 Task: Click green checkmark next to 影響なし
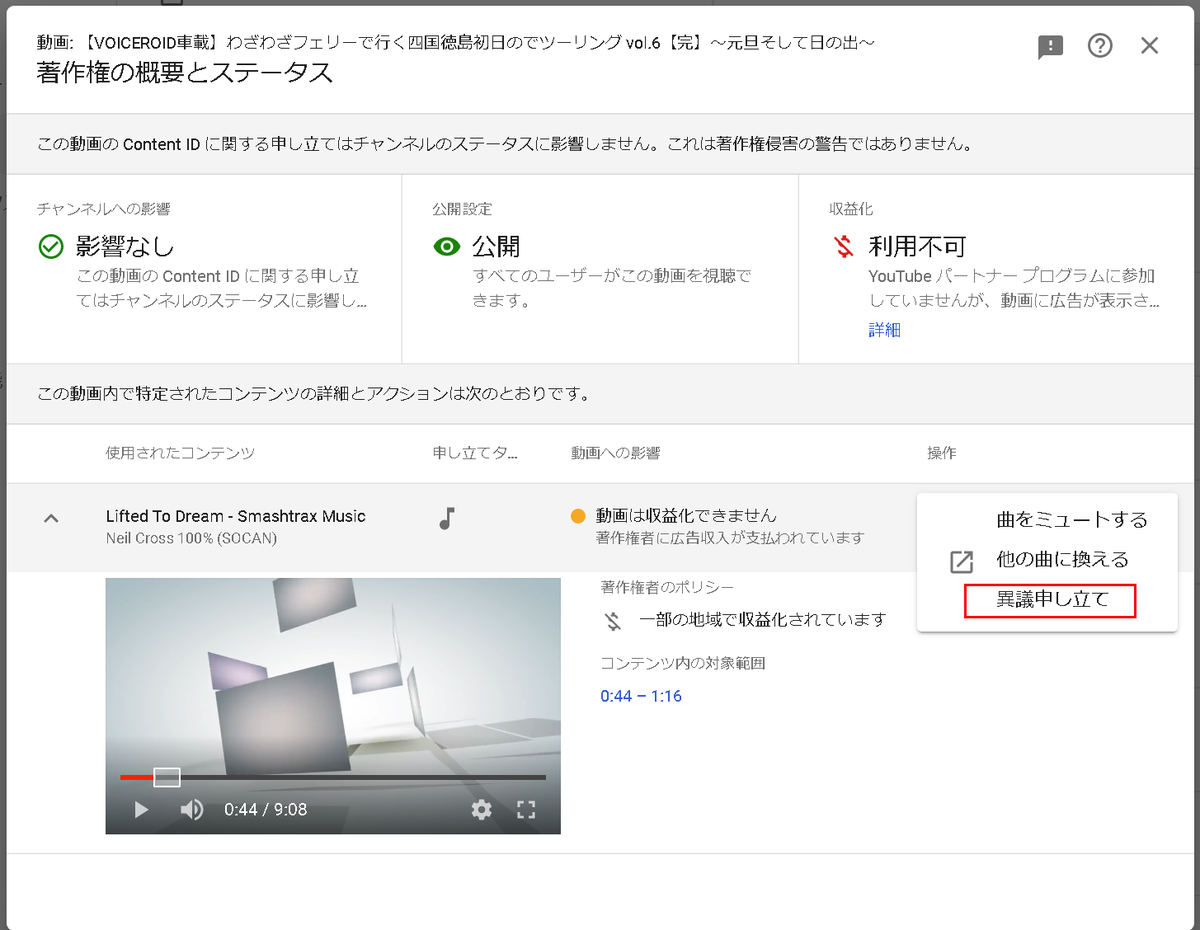tap(50, 246)
